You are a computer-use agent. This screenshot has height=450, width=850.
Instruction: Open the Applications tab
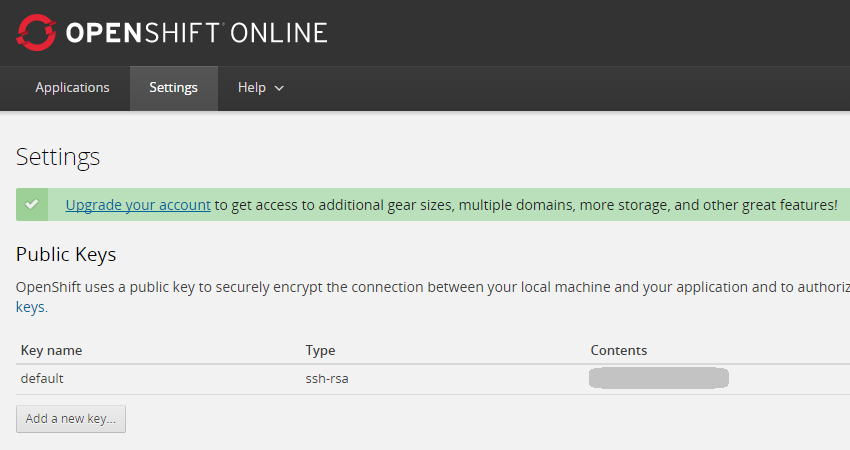point(72,88)
